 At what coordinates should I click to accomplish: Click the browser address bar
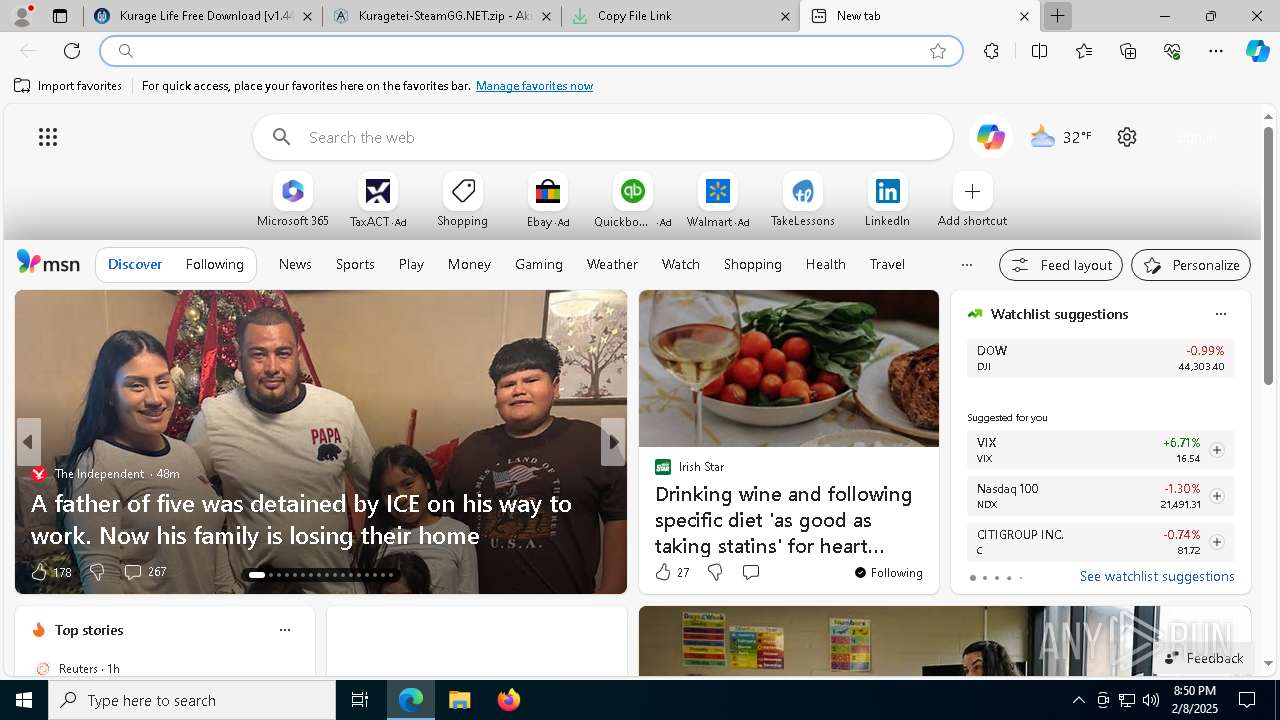530,51
